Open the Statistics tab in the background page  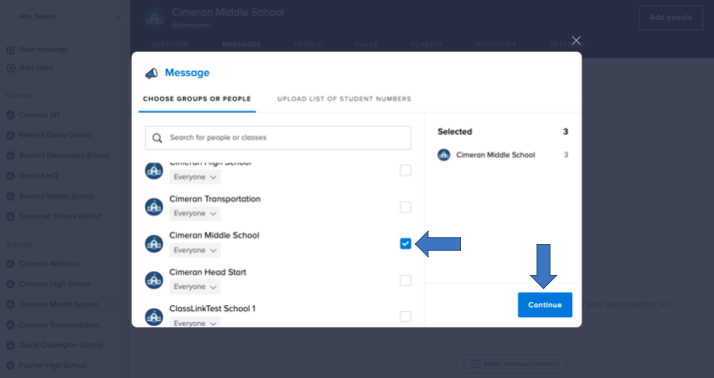click(496, 45)
